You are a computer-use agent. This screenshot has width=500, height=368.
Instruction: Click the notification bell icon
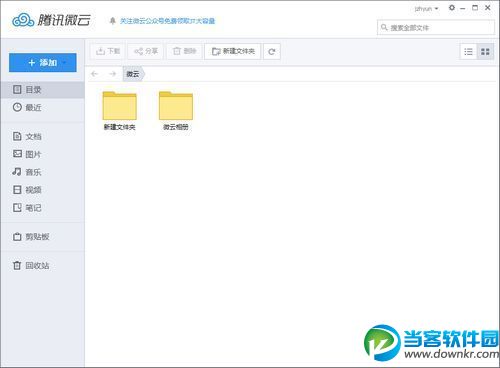(x=113, y=21)
